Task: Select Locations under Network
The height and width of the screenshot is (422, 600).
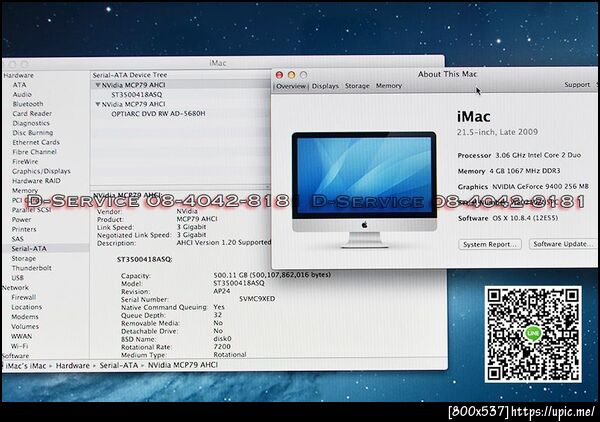Action: [x=26, y=307]
